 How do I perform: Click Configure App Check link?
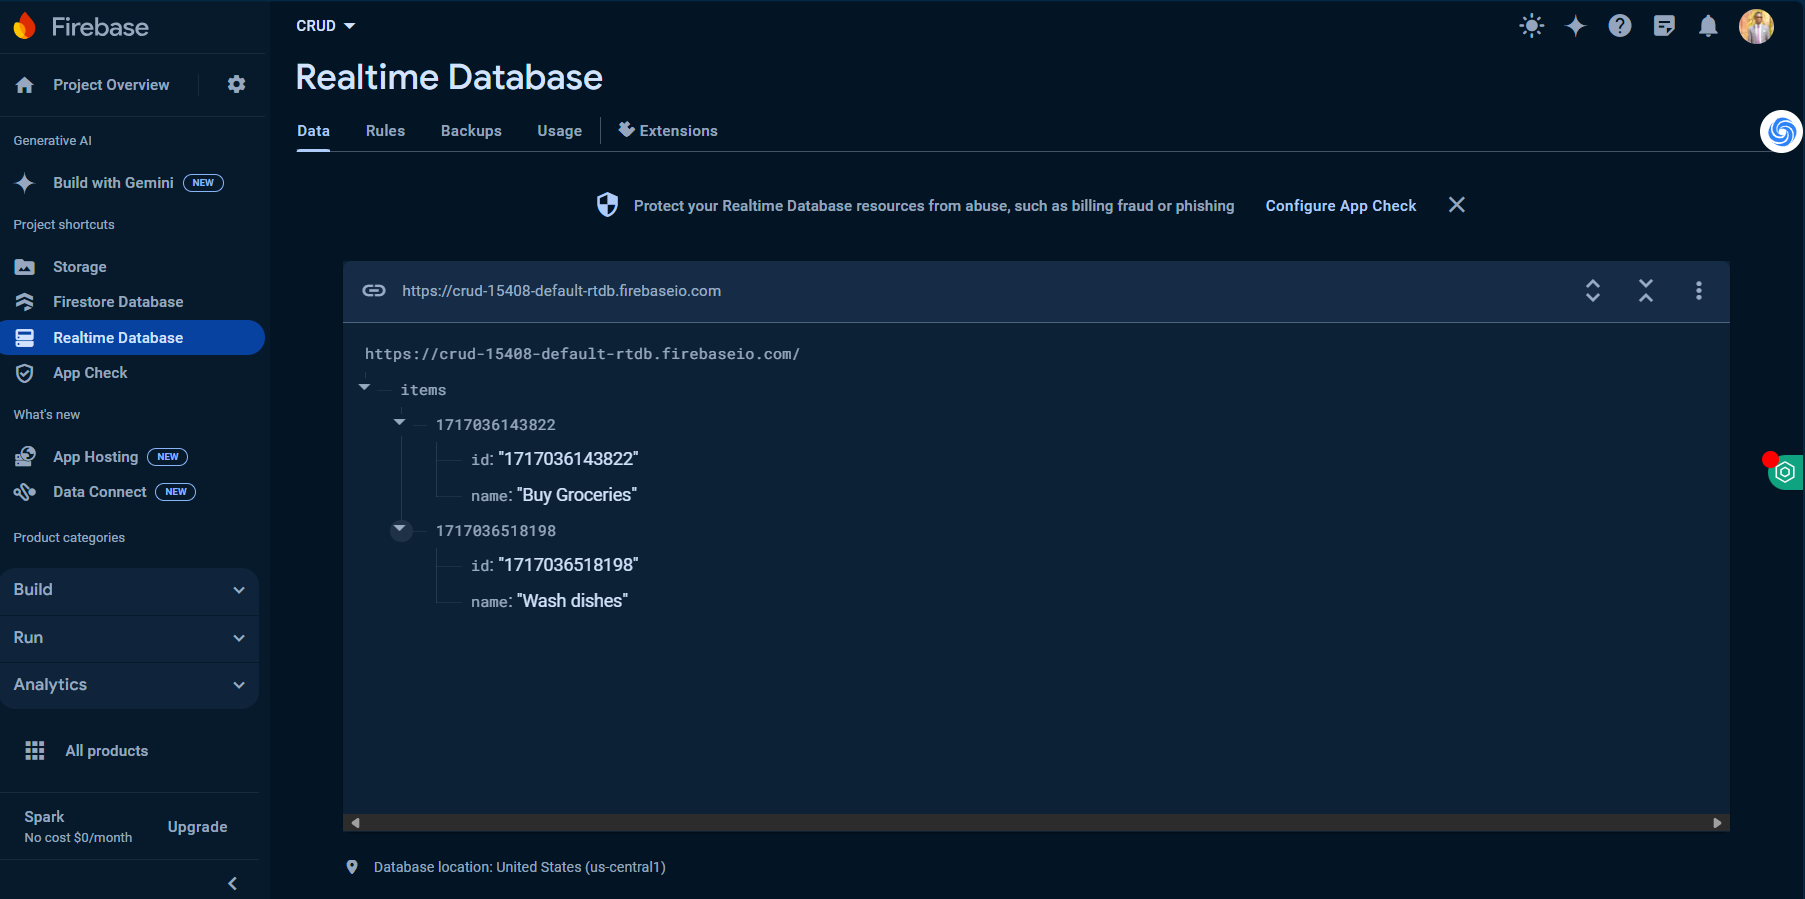click(x=1341, y=206)
